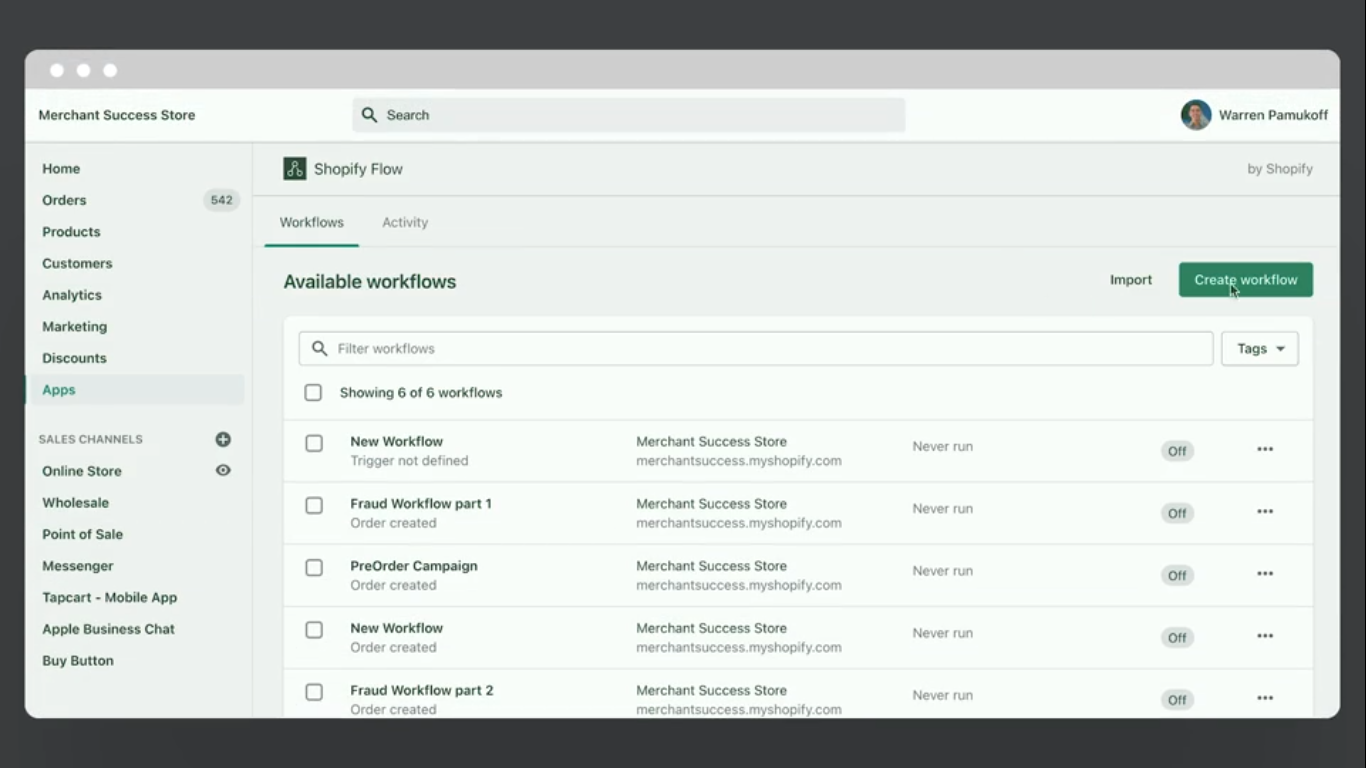Open Online Store sales channel
Image resolution: width=1366 pixels, height=768 pixels.
click(82, 471)
